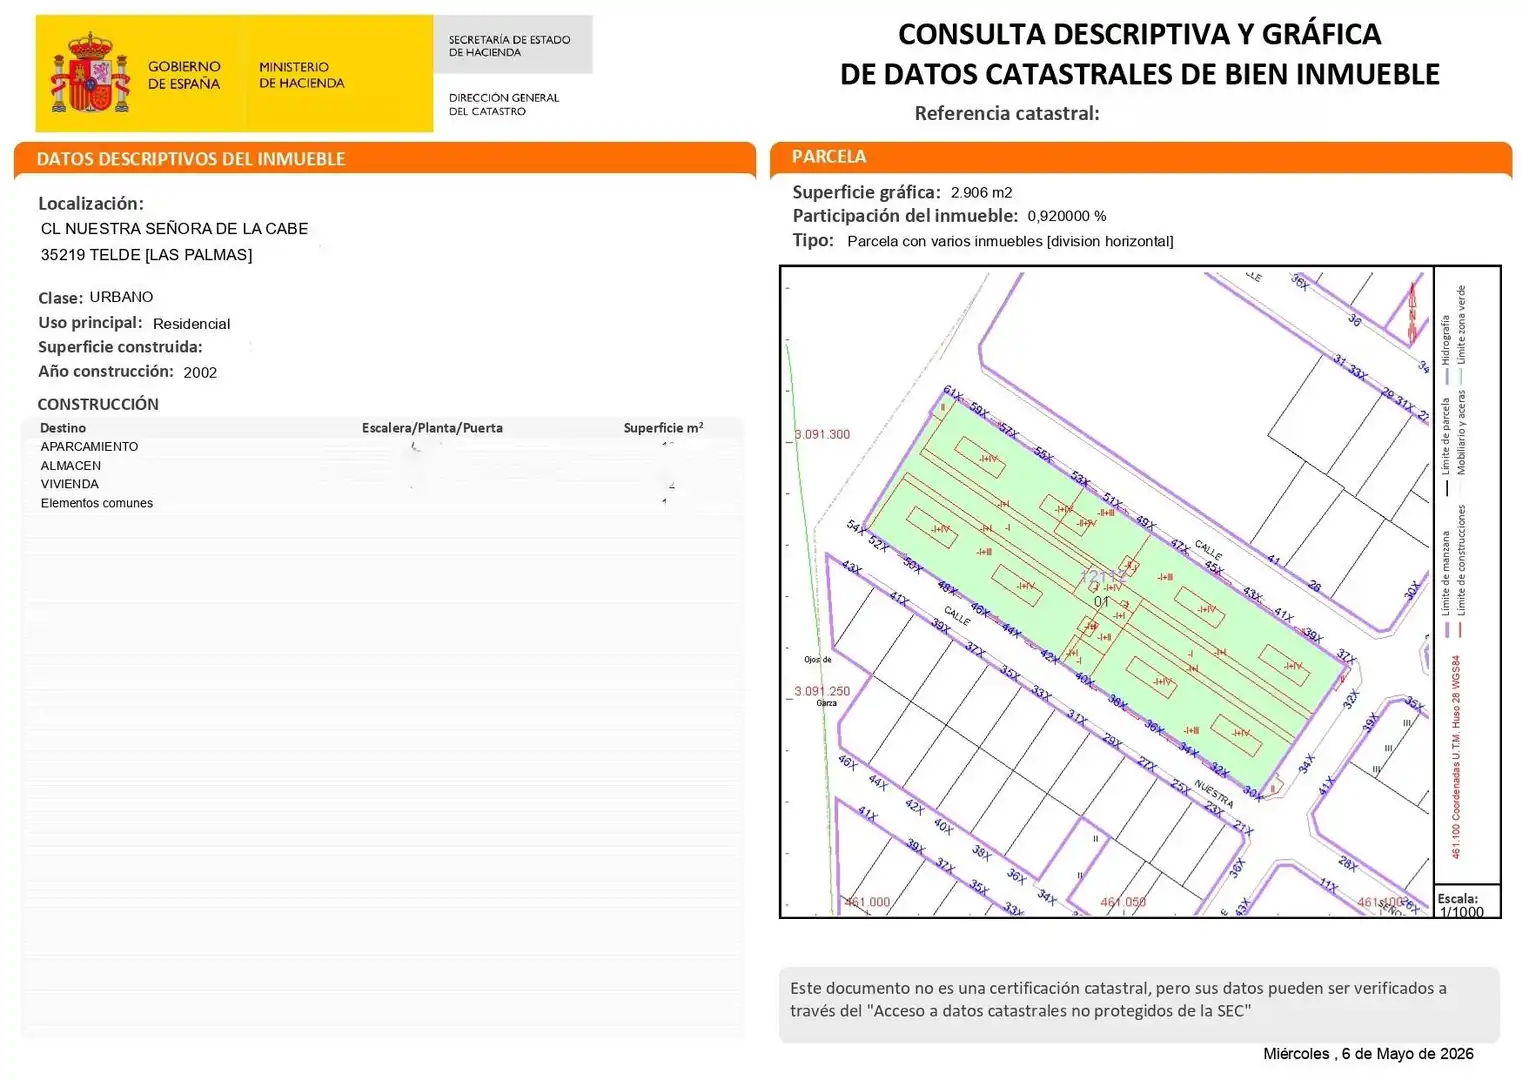Click DIRECCIÓN GENERAL DEL CATASTRO text
Screen dimensions: 1529x1080
click(503, 104)
